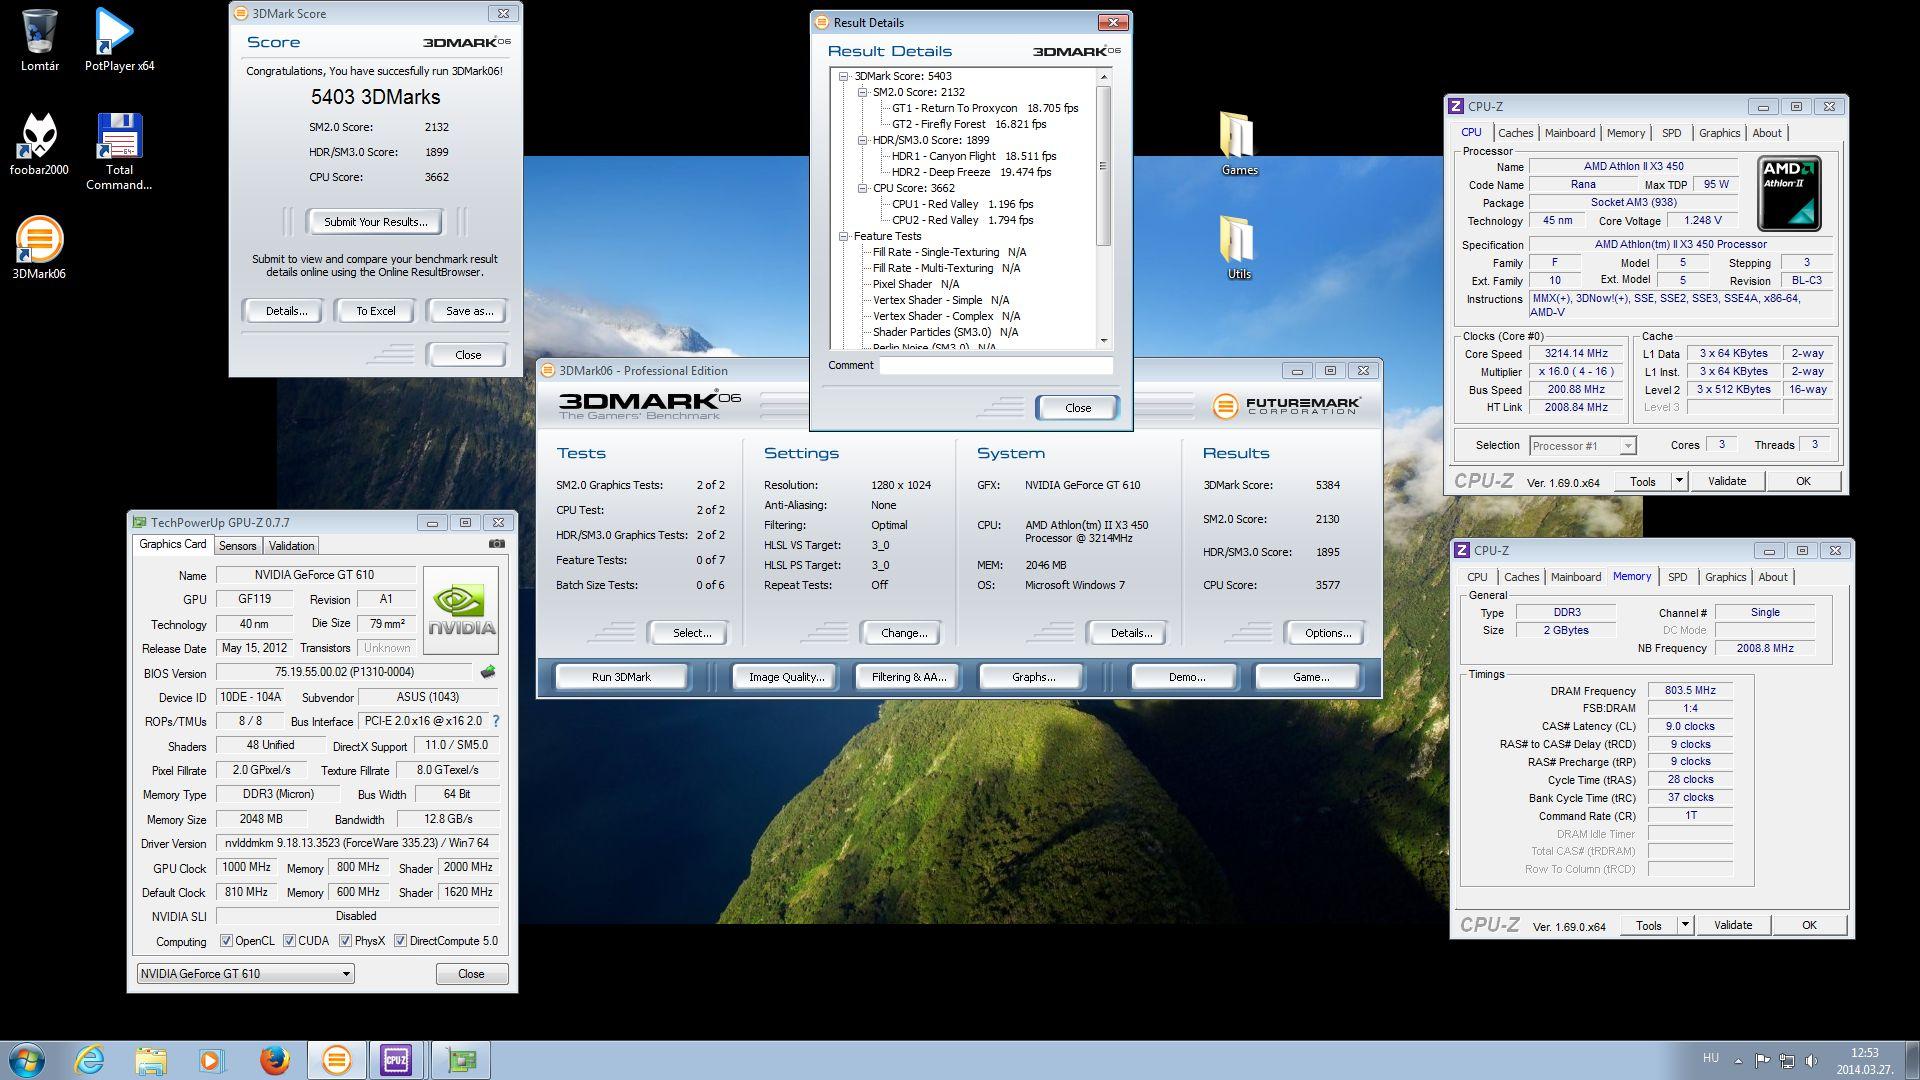Click Submit Your Results button
The width and height of the screenshot is (1920, 1080).
click(375, 222)
